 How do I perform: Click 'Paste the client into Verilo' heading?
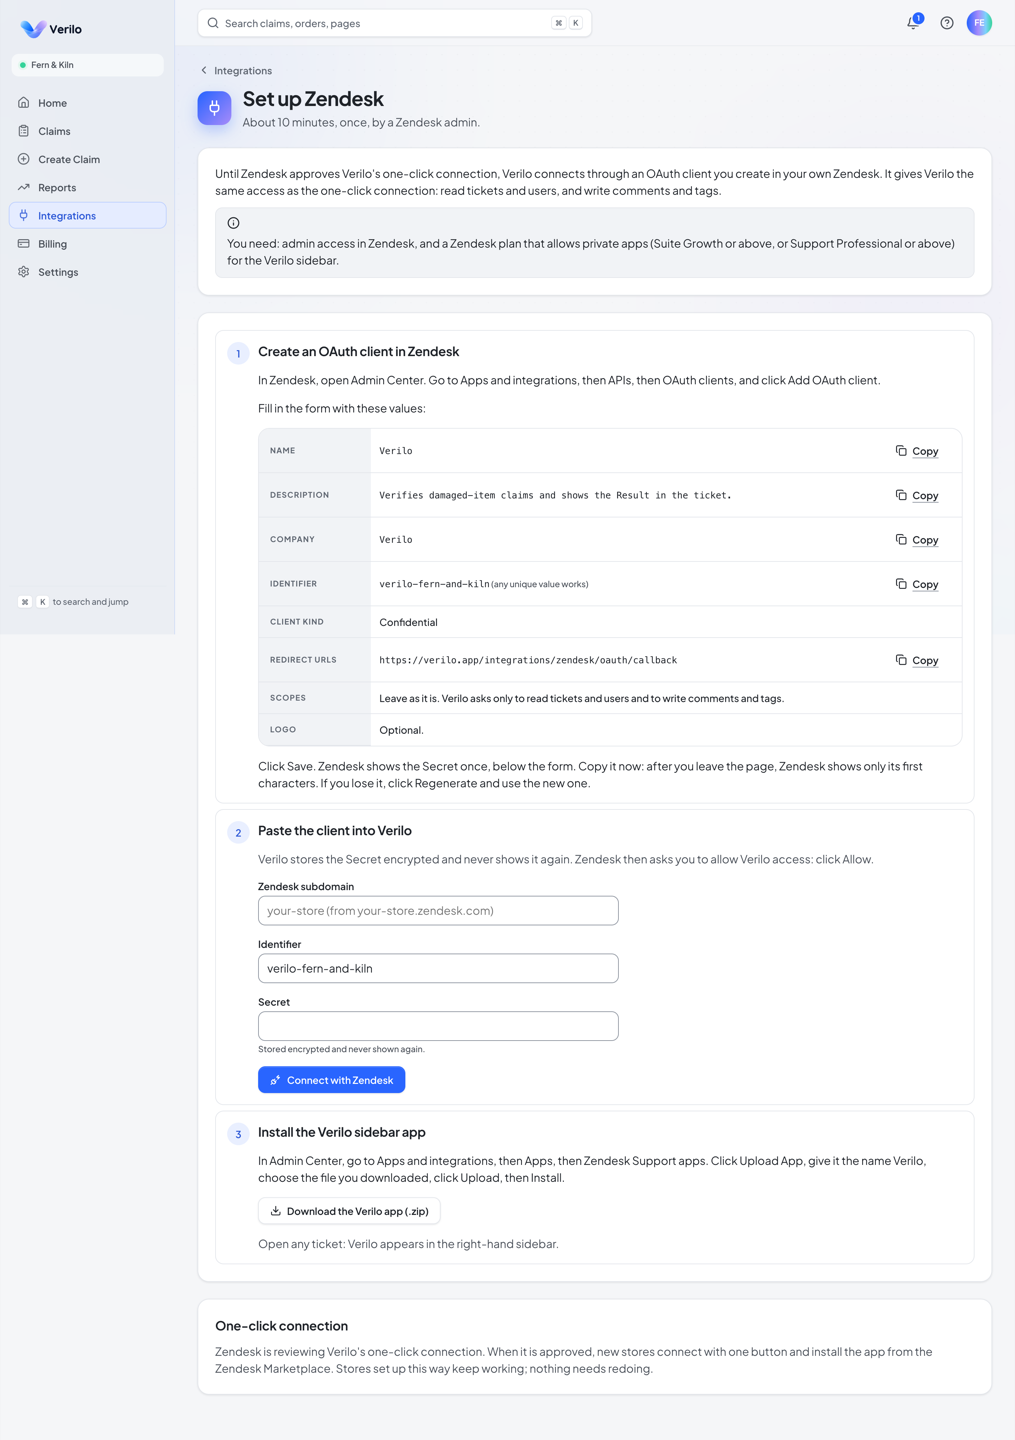click(x=335, y=831)
